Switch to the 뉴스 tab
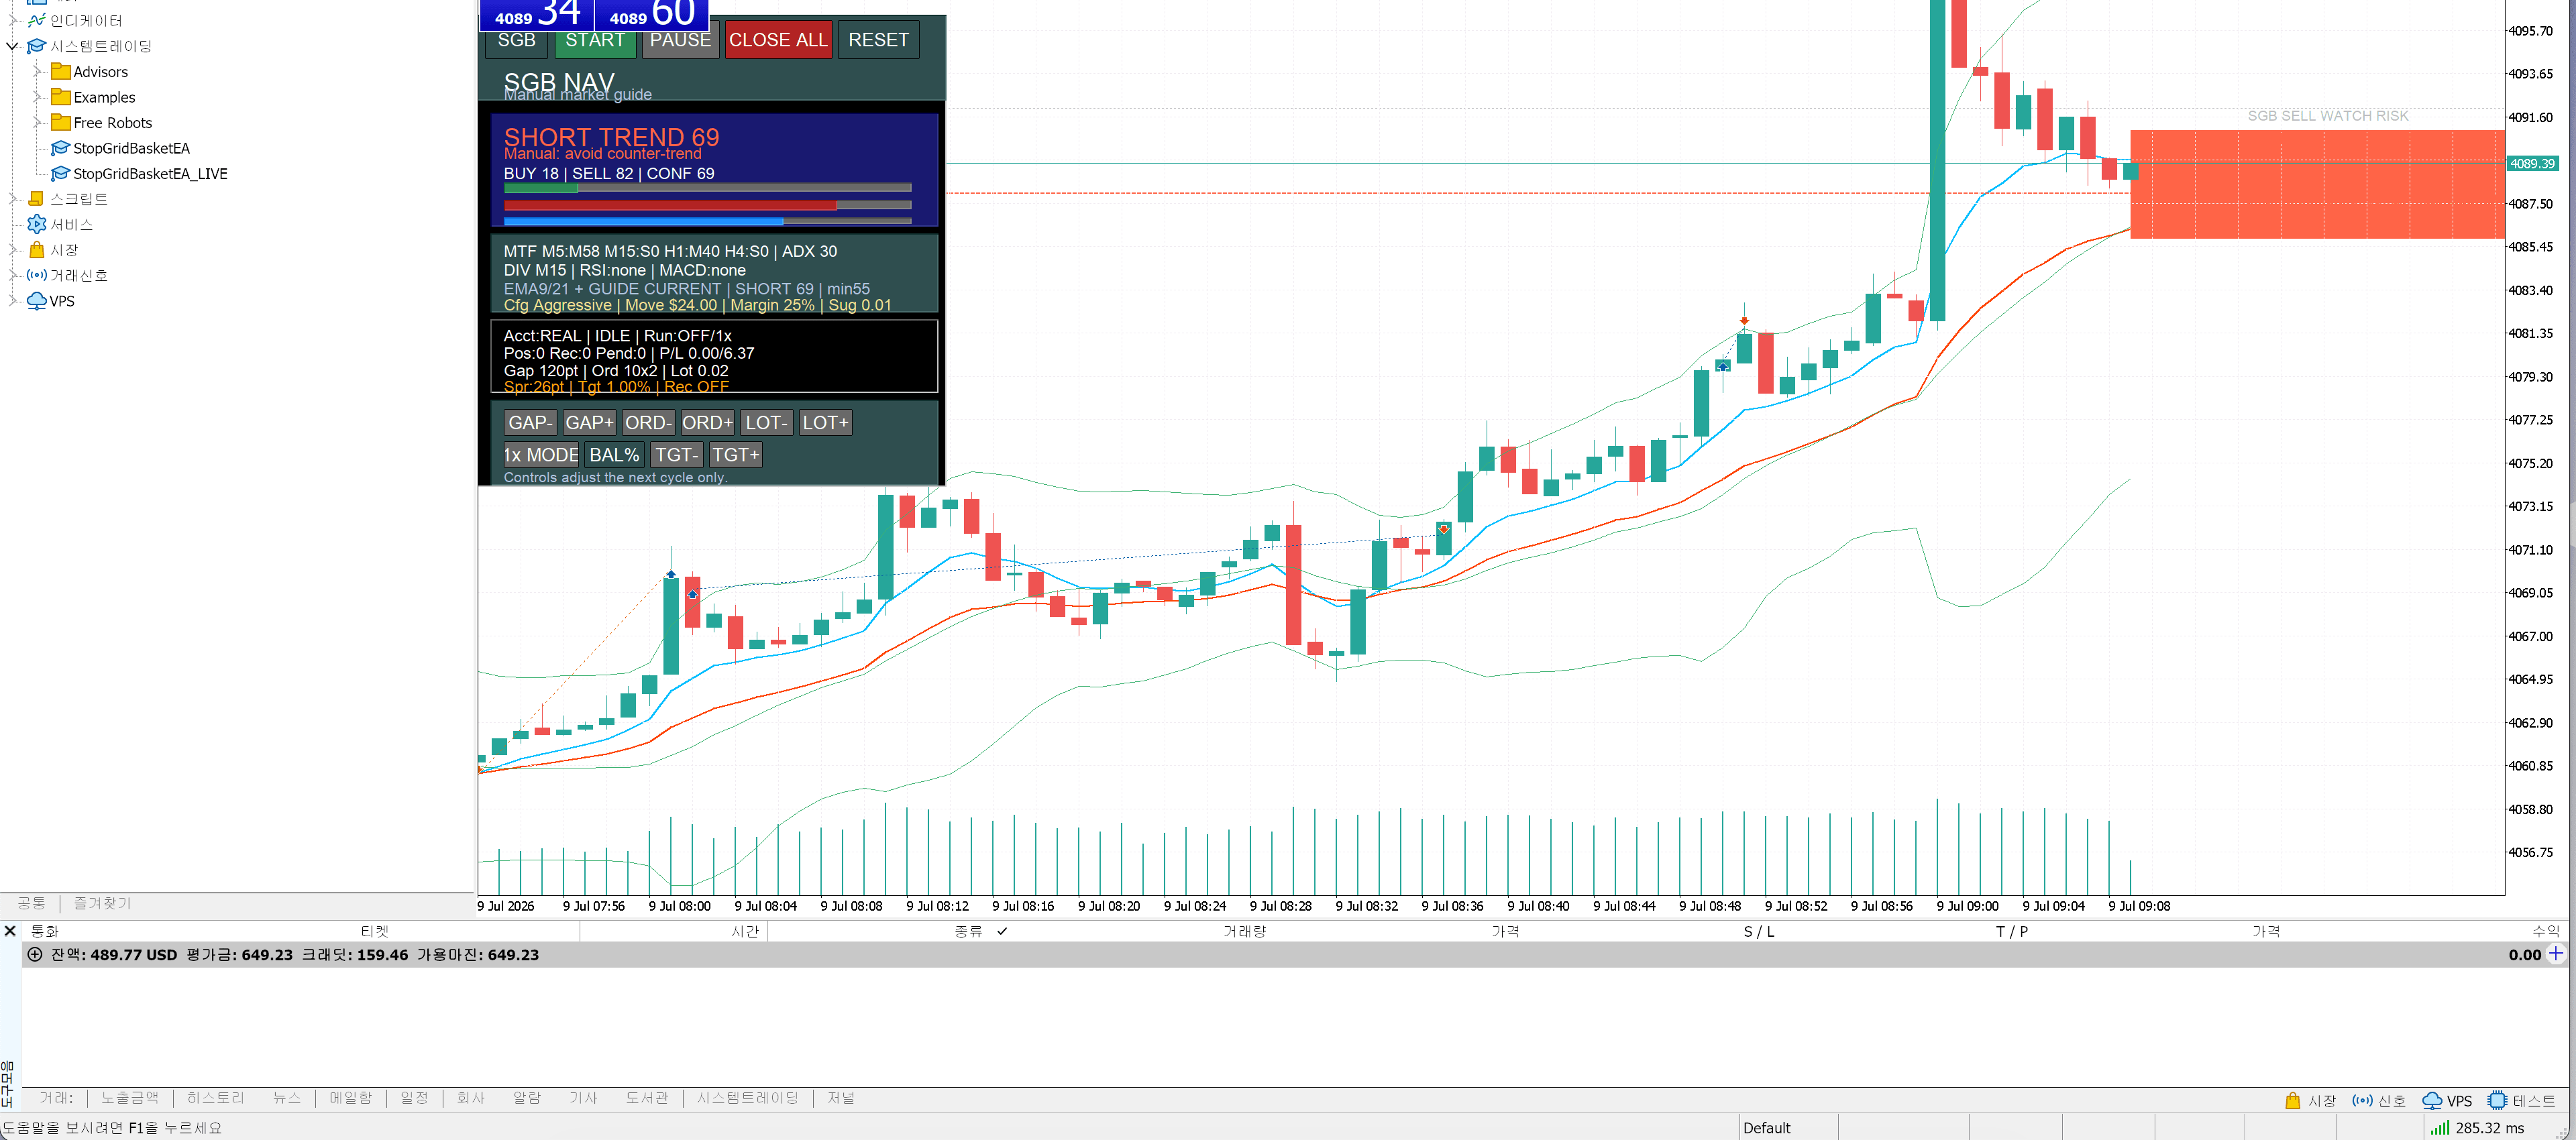The width and height of the screenshot is (2576, 1140). [x=287, y=1098]
